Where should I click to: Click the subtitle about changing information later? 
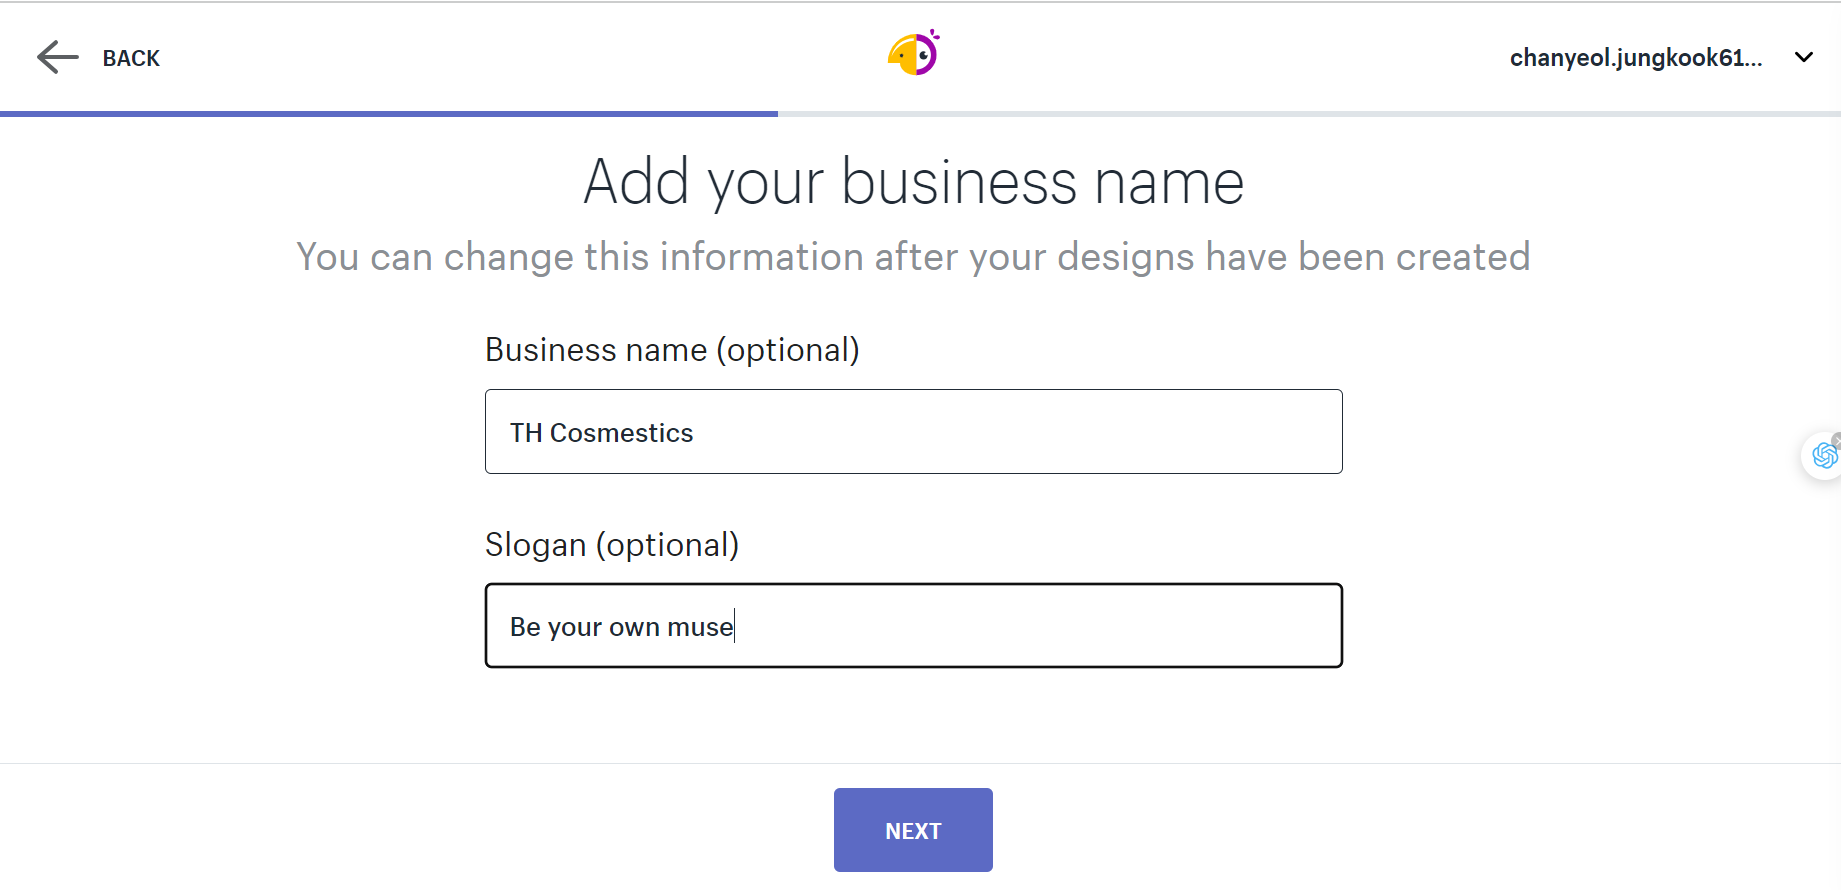coord(913,257)
